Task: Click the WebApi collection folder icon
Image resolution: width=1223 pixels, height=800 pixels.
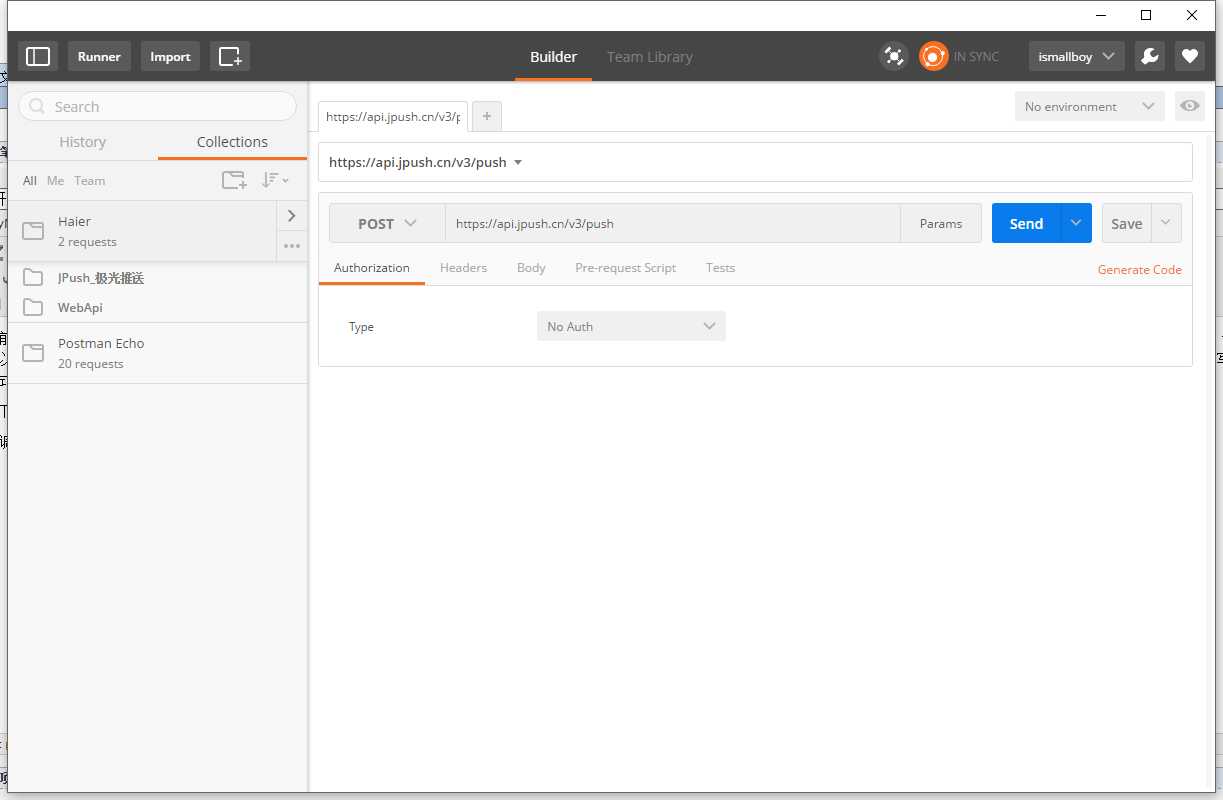Action: pos(33,307)
